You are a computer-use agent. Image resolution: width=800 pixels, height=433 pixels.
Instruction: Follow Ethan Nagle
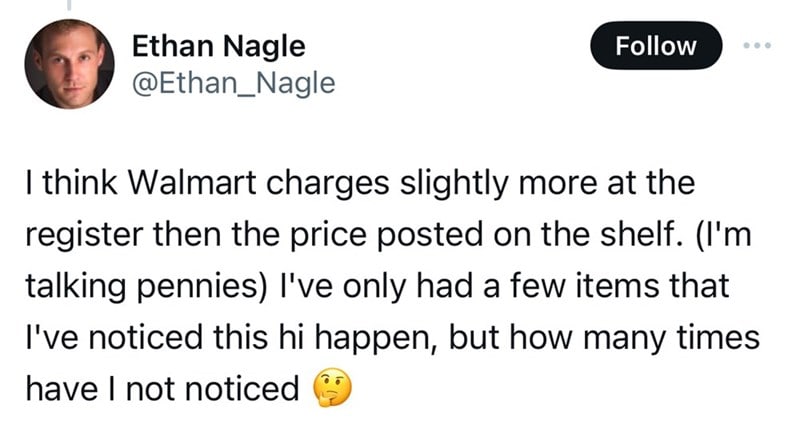pos(656,45)
